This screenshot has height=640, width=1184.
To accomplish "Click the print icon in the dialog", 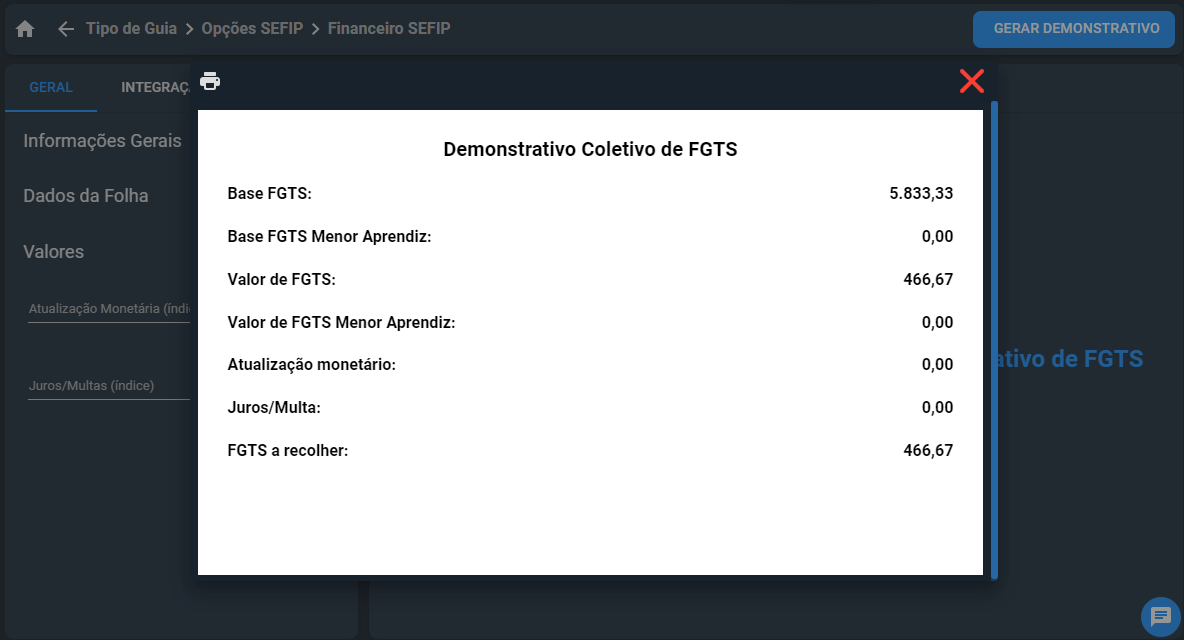I will point(210,81).
